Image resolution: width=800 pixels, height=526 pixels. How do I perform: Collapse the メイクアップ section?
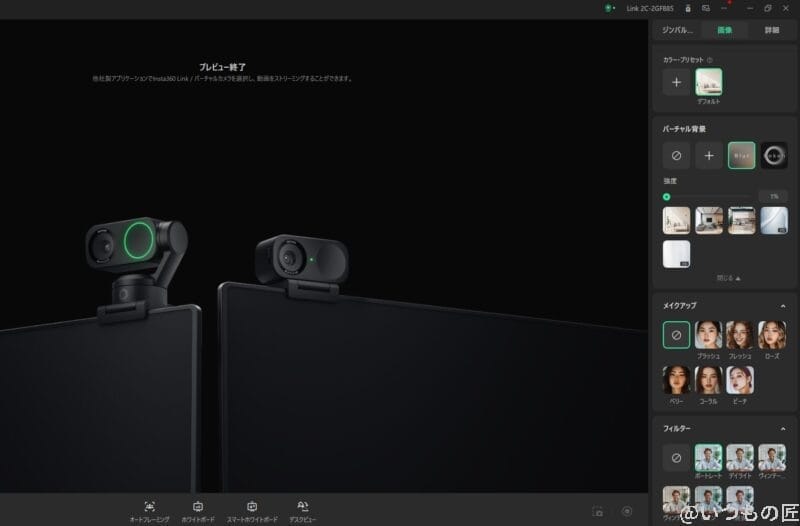pos(783,306)
